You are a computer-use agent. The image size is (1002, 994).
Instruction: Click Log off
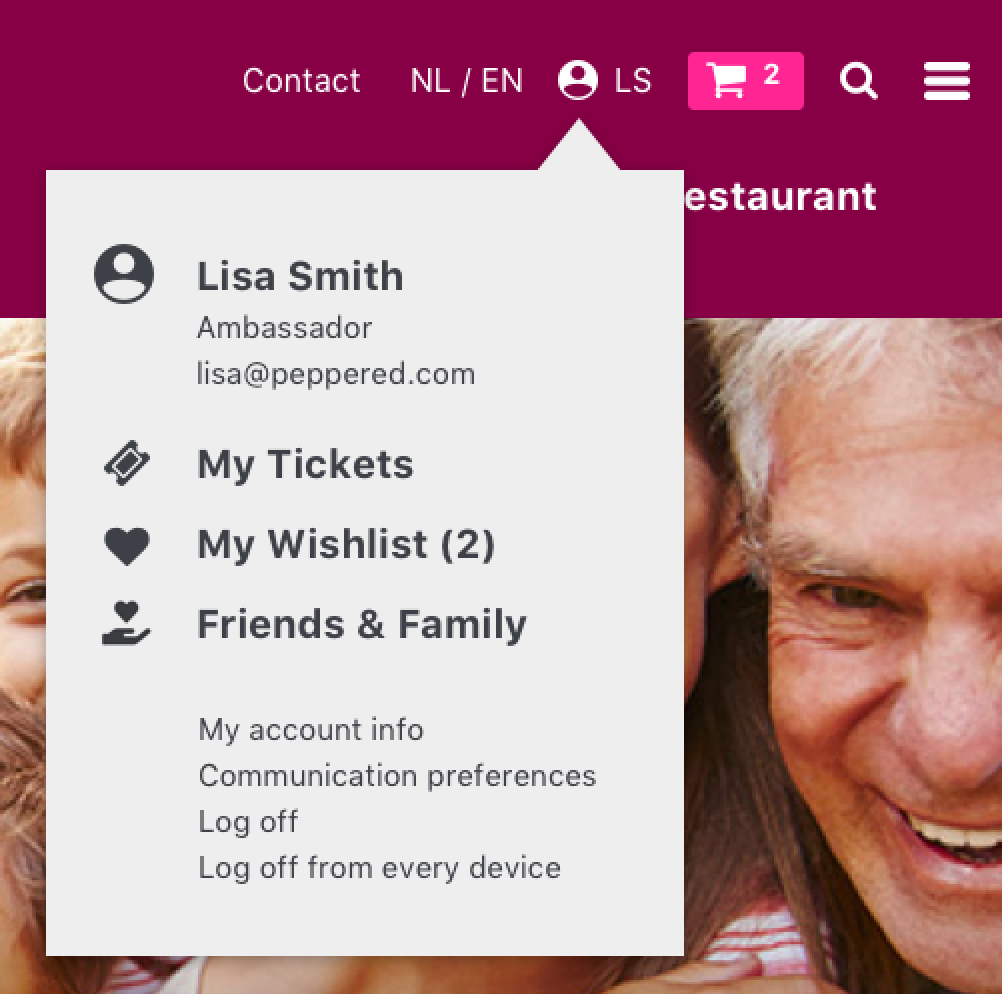pos(248,822)
